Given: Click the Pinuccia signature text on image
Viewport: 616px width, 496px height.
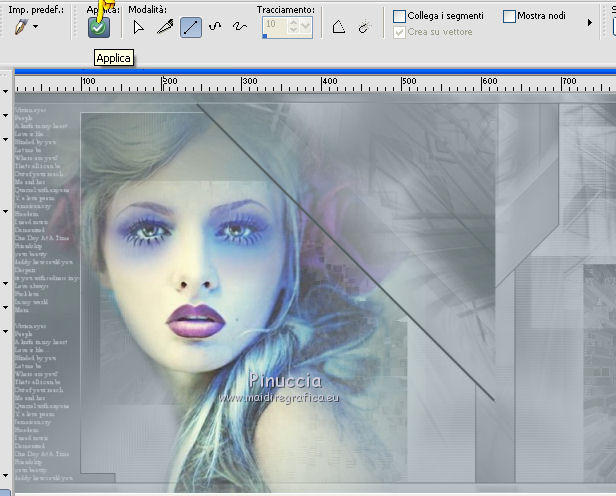Looking at the screenshot, I should tap(285, 379).
